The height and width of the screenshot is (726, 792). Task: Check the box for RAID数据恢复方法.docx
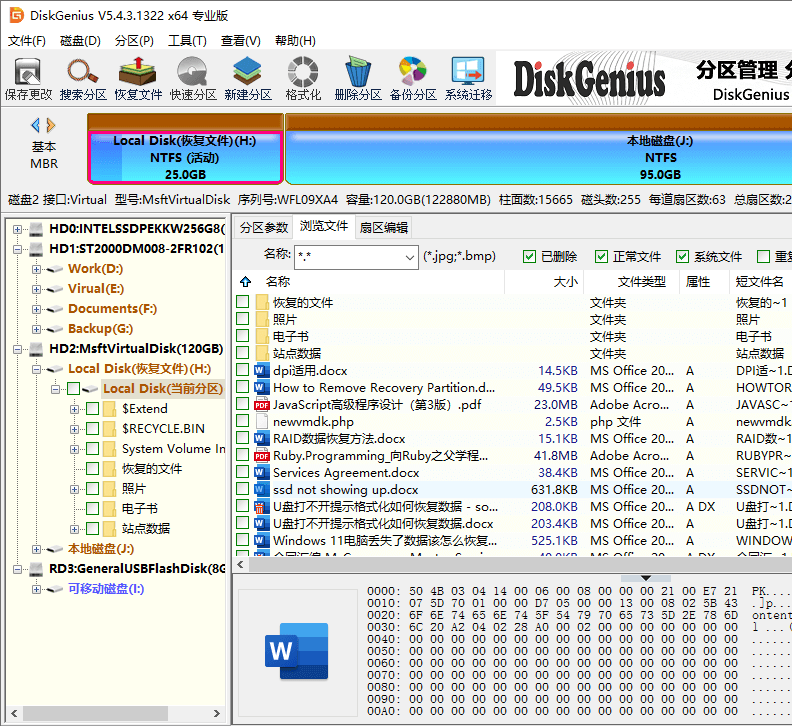(242, 438)
